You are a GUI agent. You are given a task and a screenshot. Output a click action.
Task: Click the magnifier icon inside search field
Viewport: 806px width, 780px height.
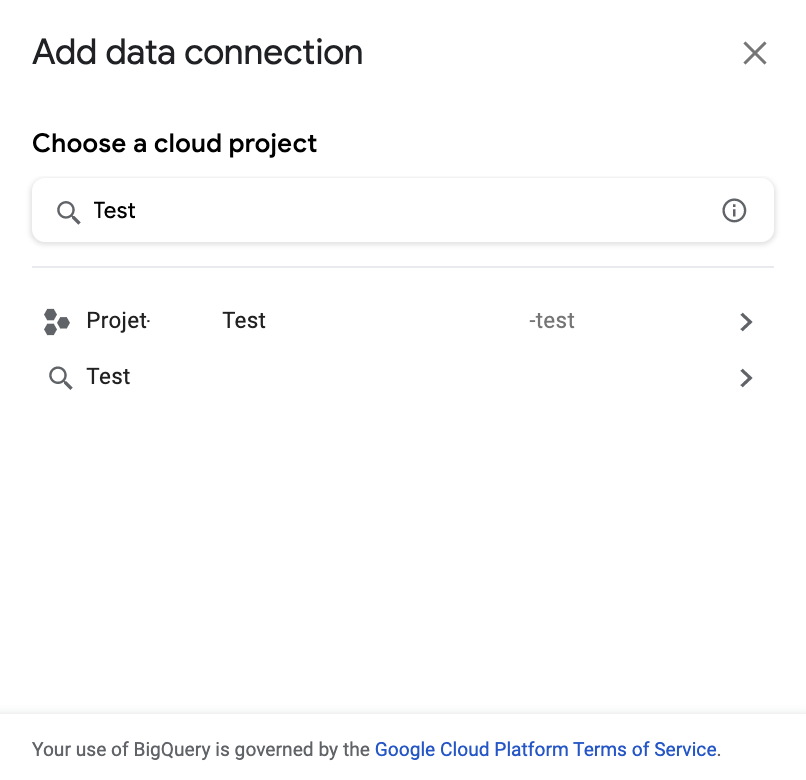[68, 211]
